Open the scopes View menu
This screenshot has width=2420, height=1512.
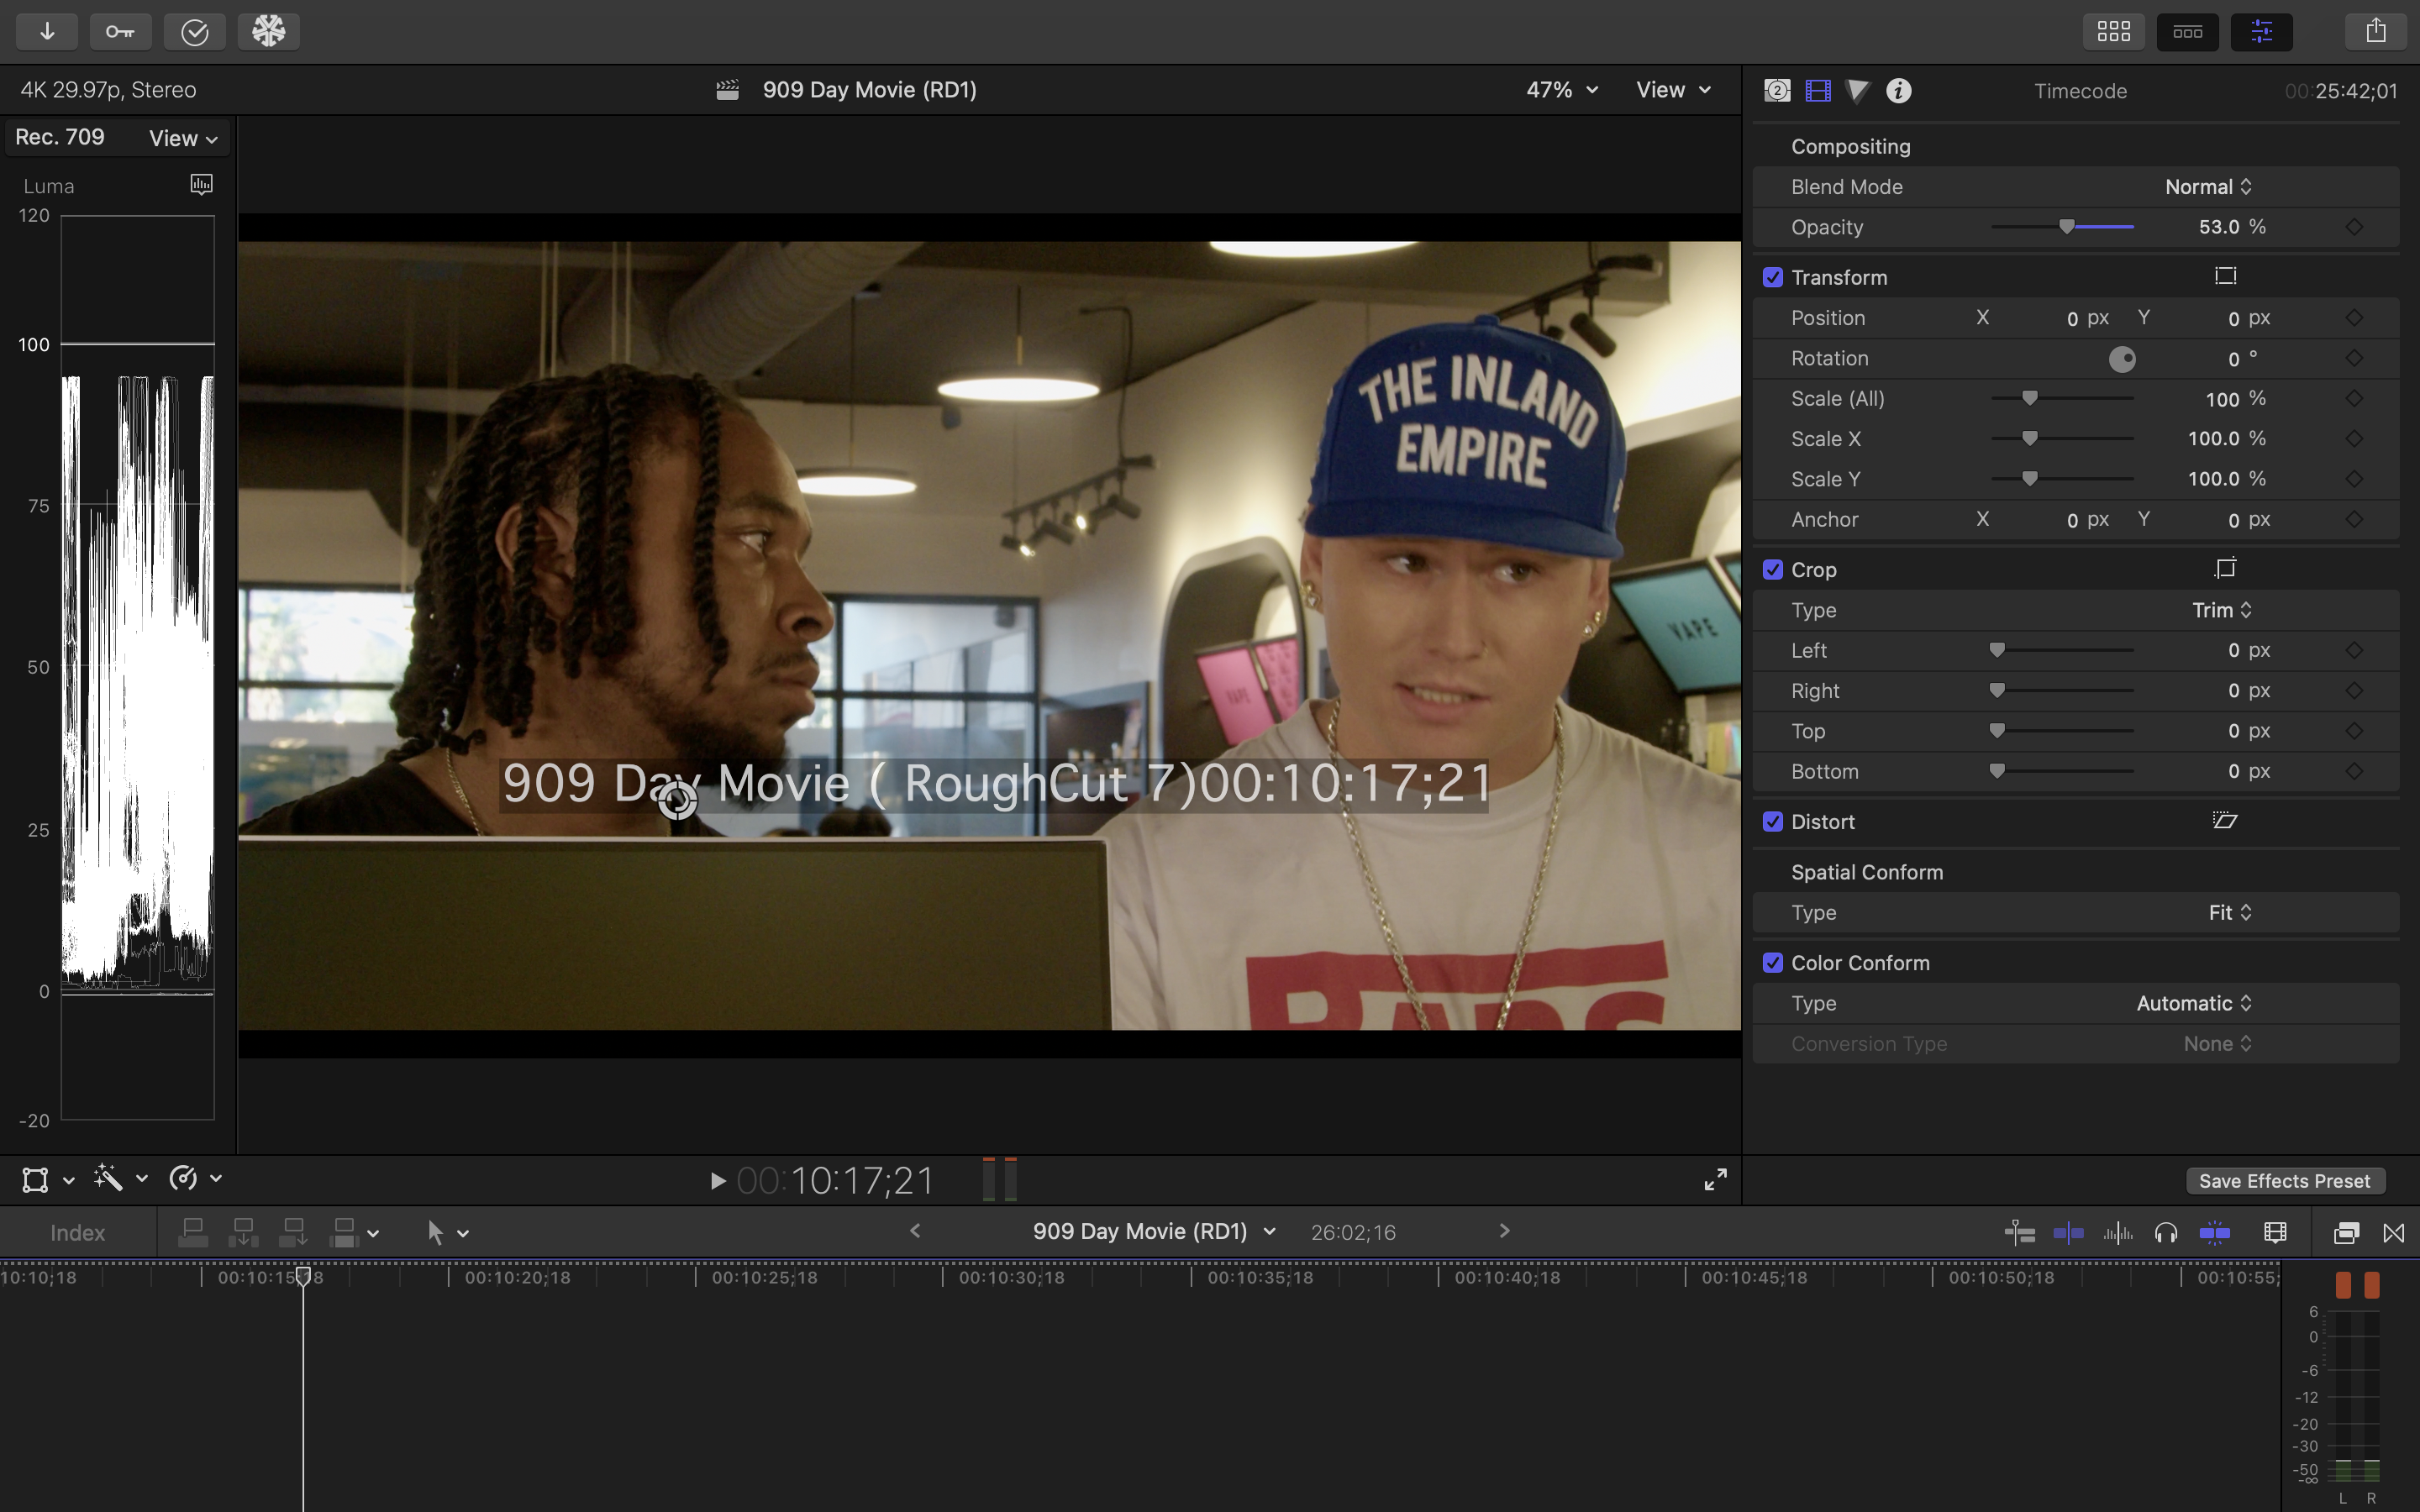click(183, 138)
